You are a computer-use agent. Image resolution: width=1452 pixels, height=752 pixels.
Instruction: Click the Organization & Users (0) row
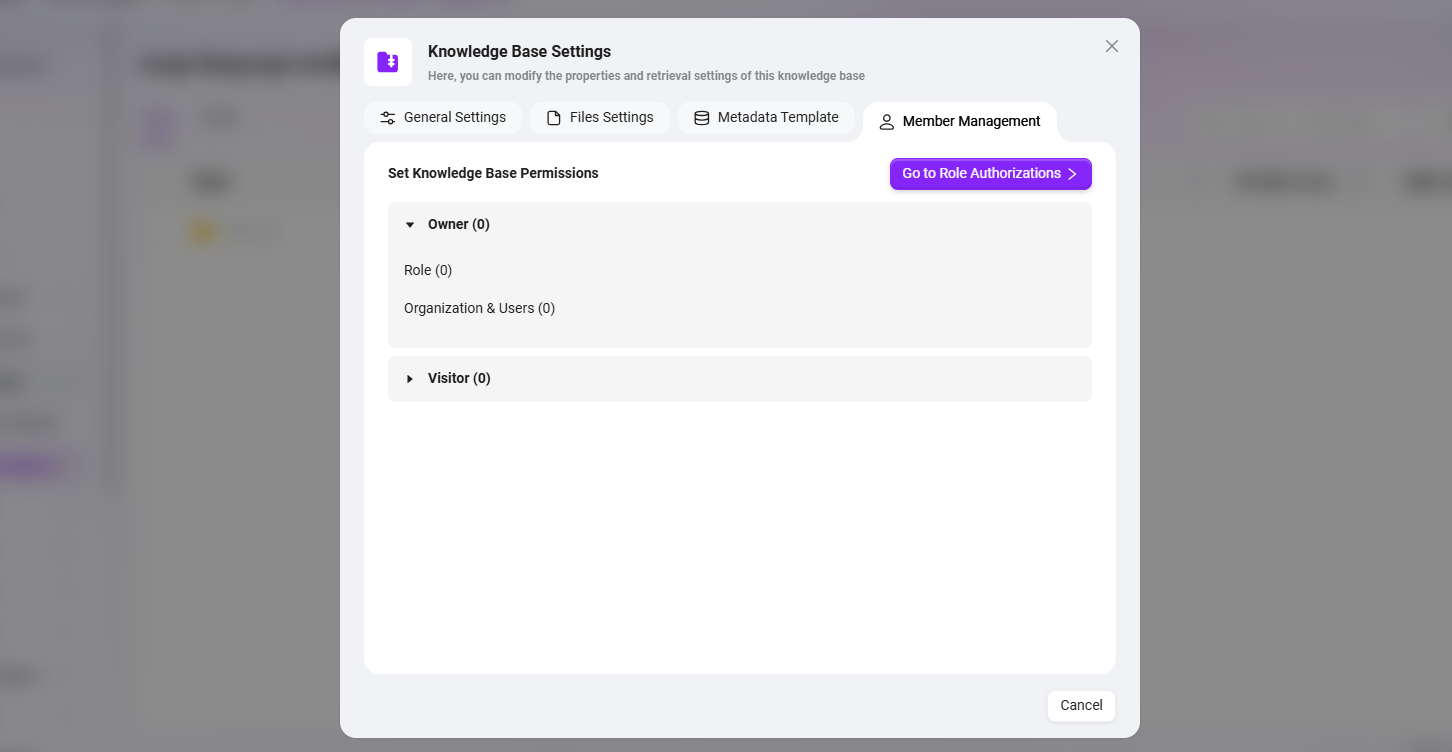point(479,308)
